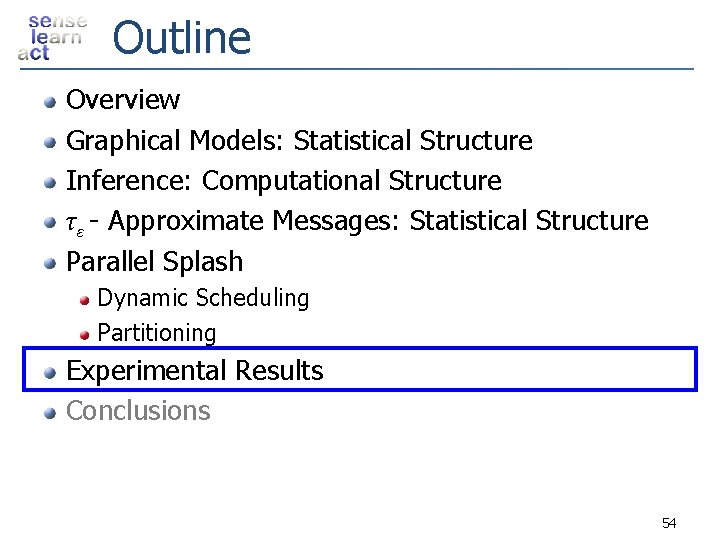Click red bullet beside Partitioning

pos(87,333)
